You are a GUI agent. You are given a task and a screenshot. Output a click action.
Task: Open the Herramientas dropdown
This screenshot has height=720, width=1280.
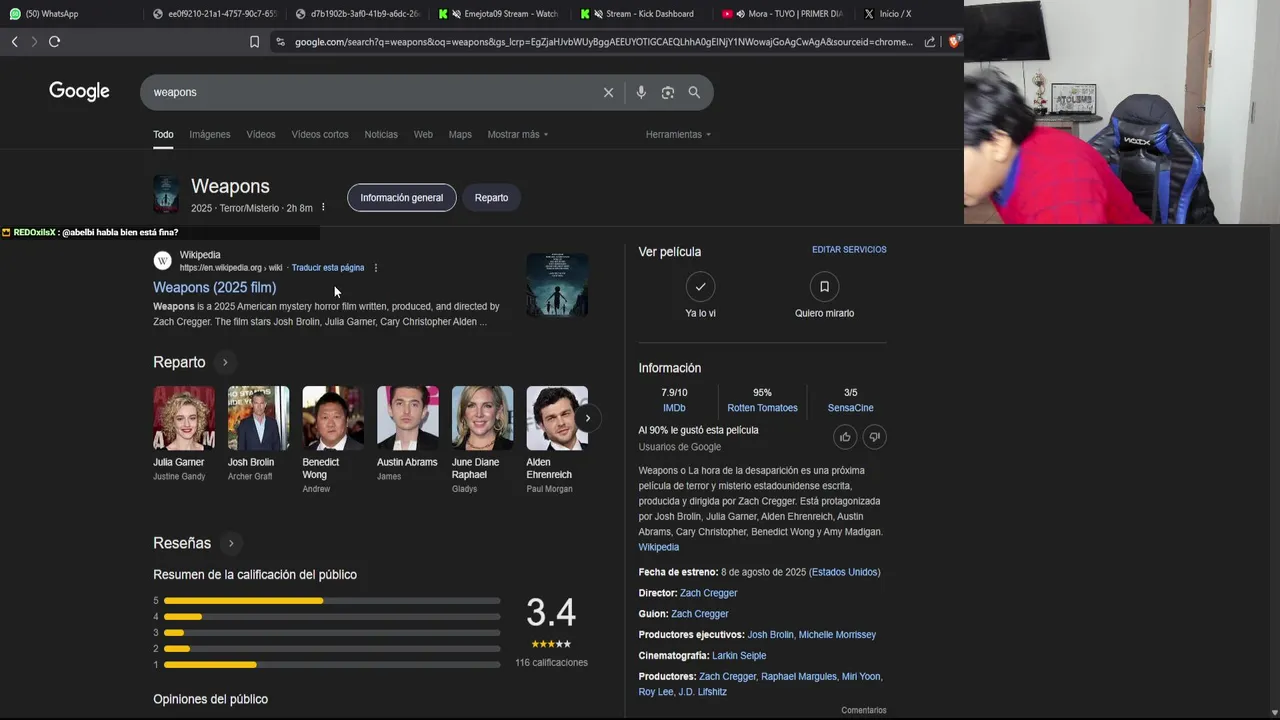(x=678, y=134)
